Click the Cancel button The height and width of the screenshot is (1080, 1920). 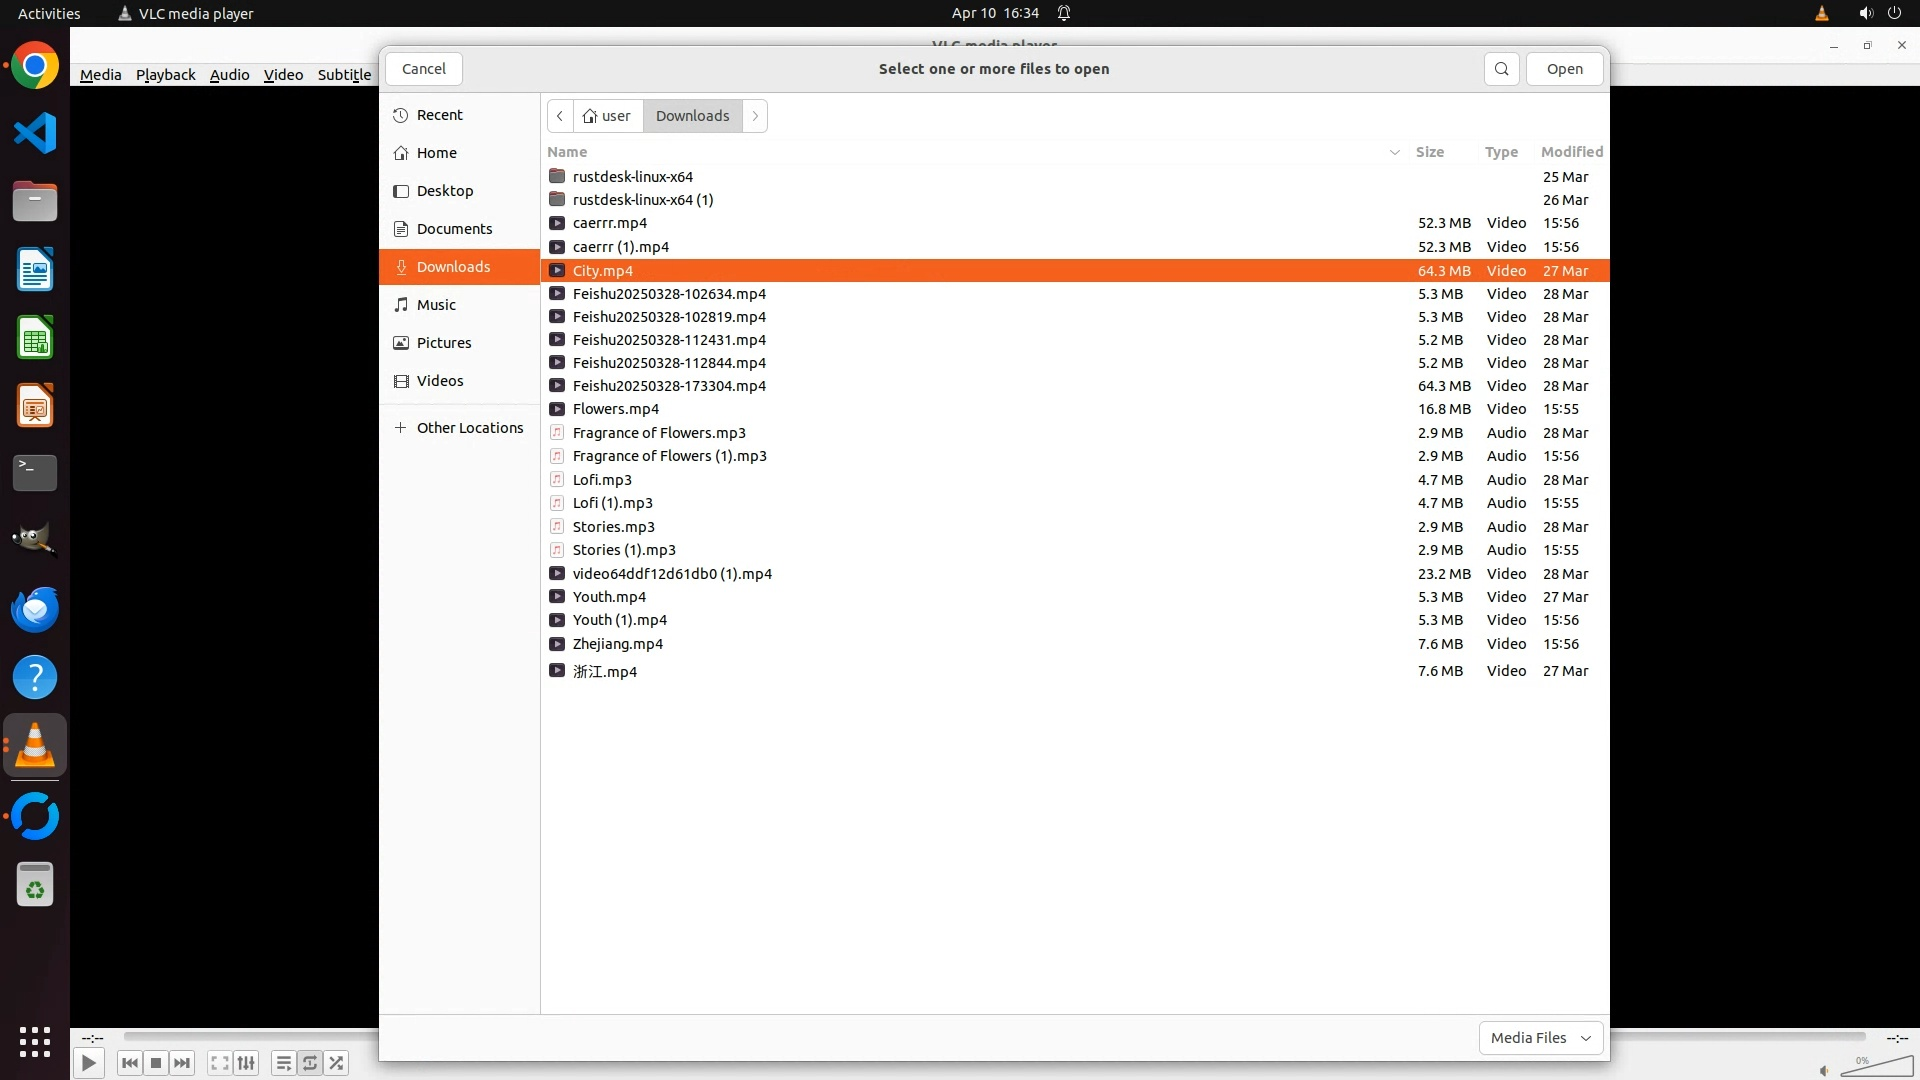coord(424,69)
